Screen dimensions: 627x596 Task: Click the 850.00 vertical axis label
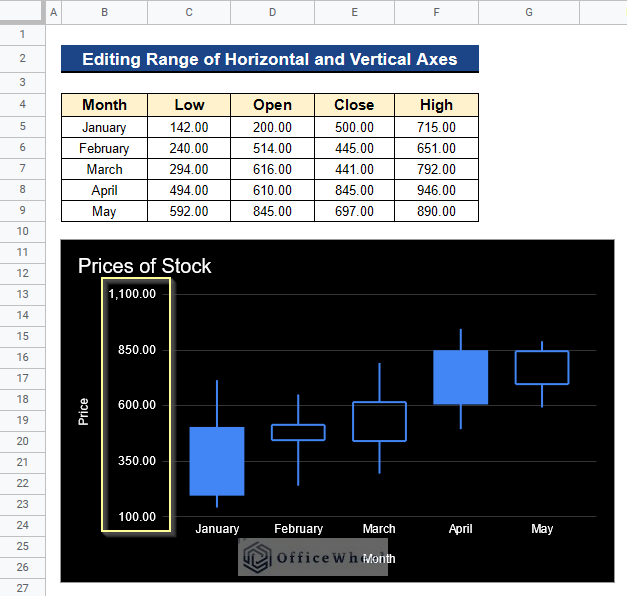(x=137, y=350)
